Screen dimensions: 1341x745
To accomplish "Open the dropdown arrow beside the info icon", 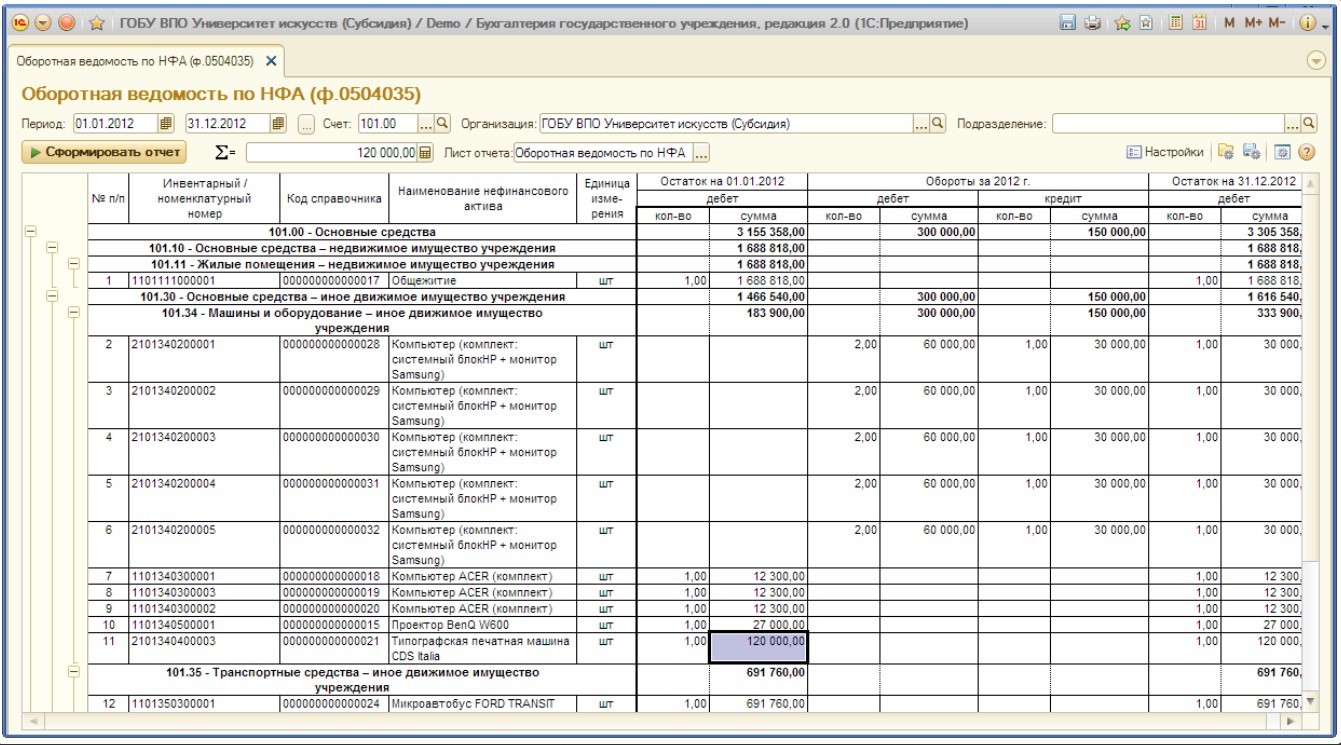I will 1325,24.
